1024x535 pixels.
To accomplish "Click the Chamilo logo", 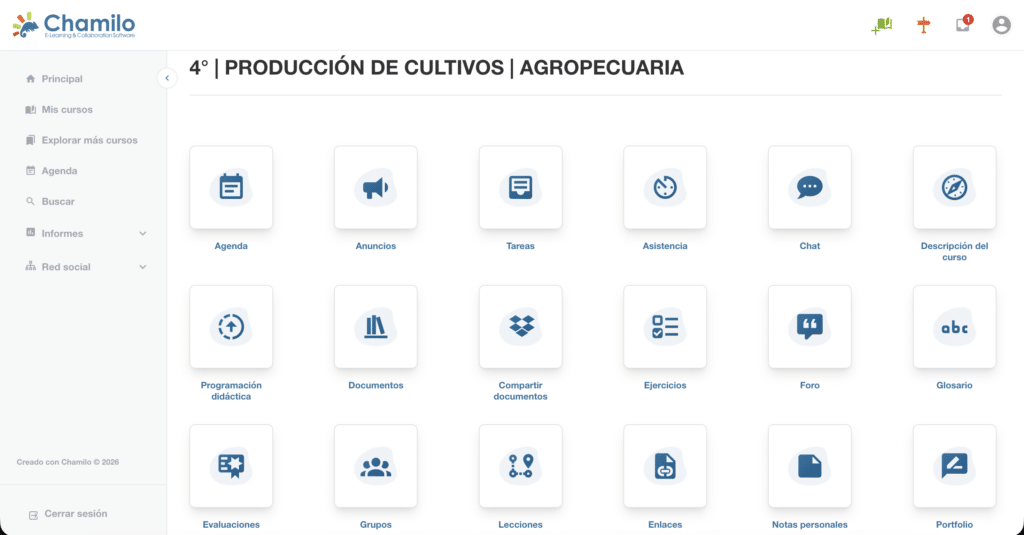I will (x=74, y=25).
